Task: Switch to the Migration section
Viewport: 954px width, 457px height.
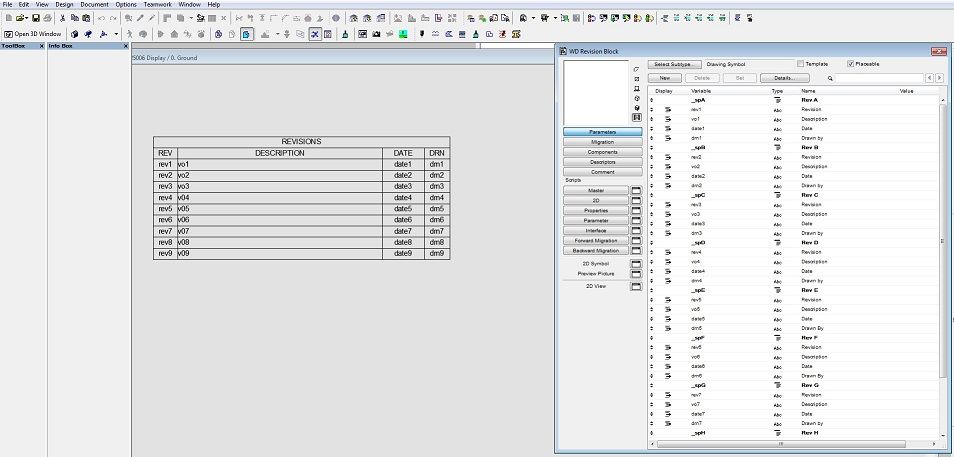Action: pos(602,142)
